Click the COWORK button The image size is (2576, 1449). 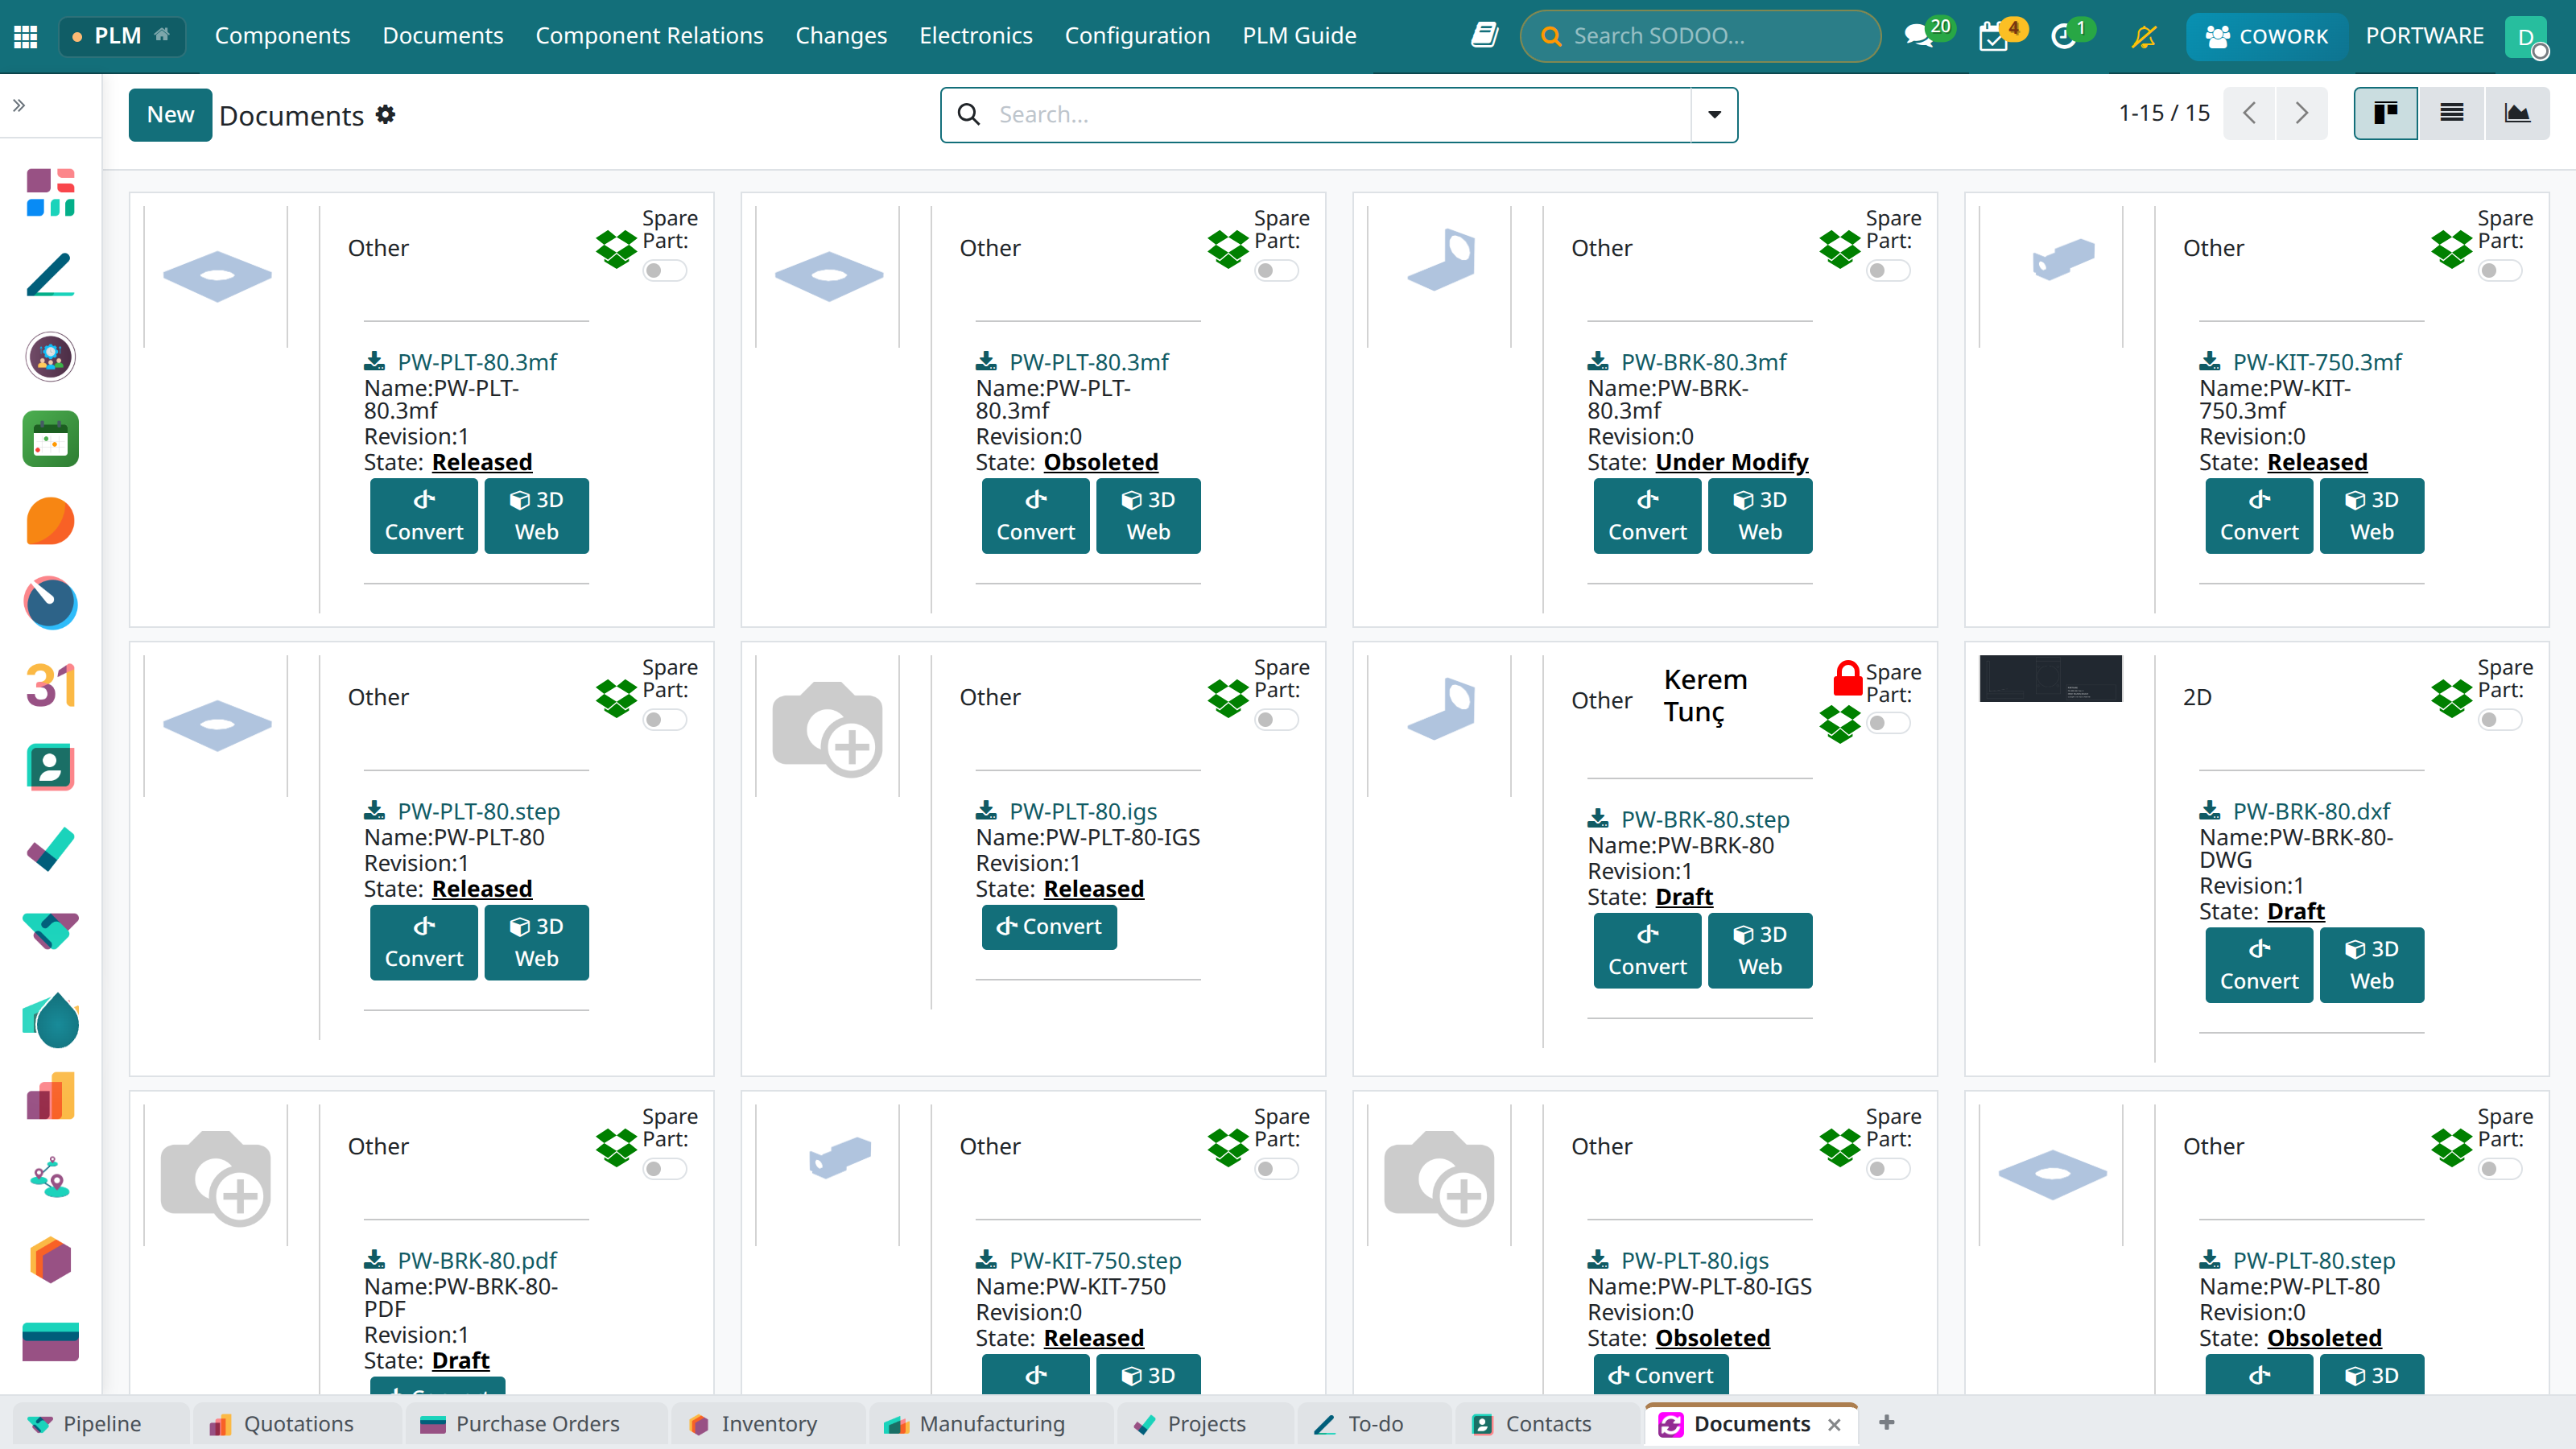pos(2266,37)
